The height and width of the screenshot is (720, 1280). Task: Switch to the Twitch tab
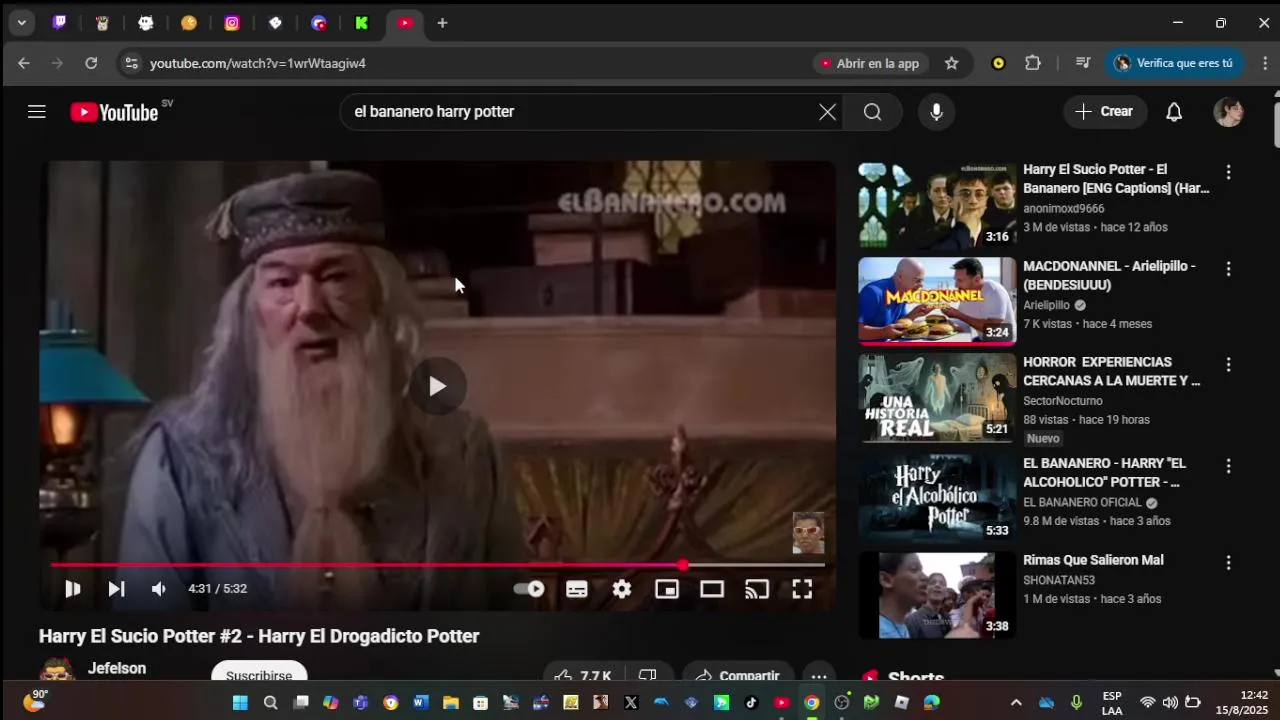(x=59, y=23)
